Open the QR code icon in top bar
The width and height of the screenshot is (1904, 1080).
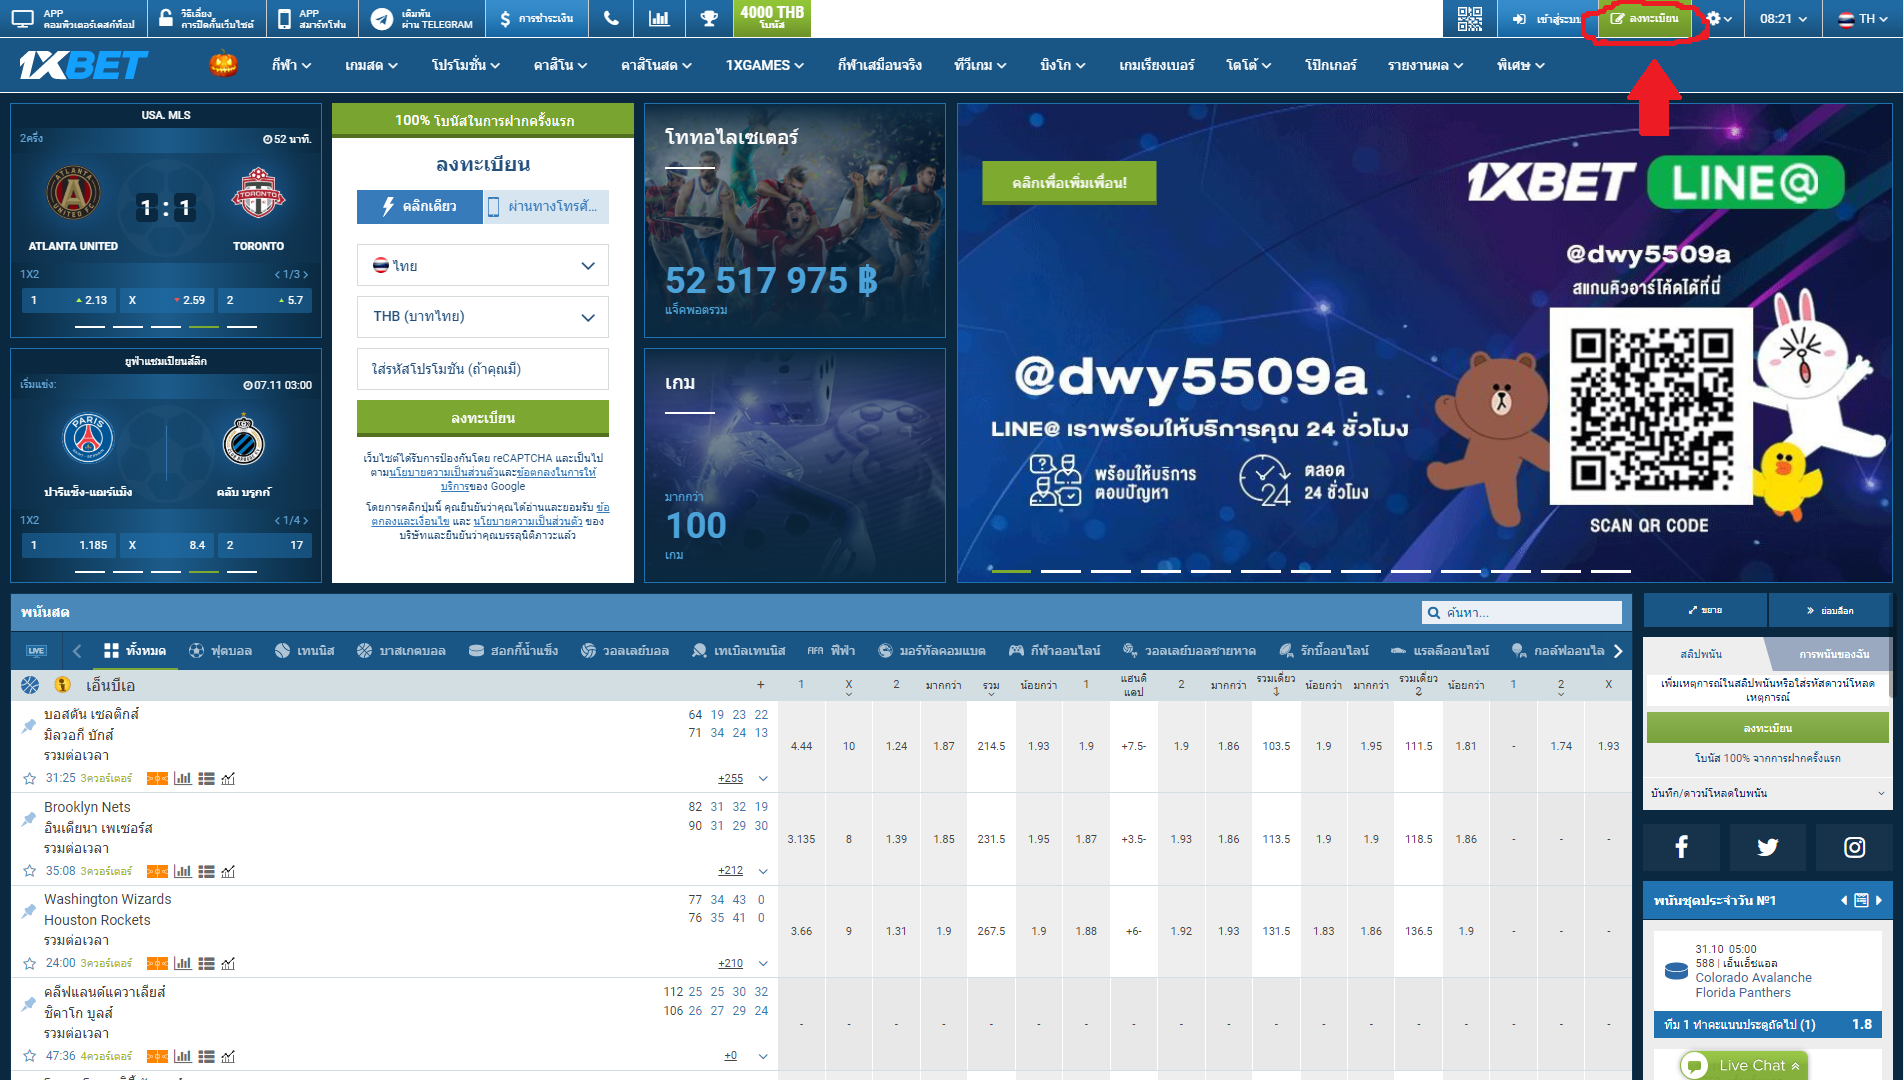1470,19
